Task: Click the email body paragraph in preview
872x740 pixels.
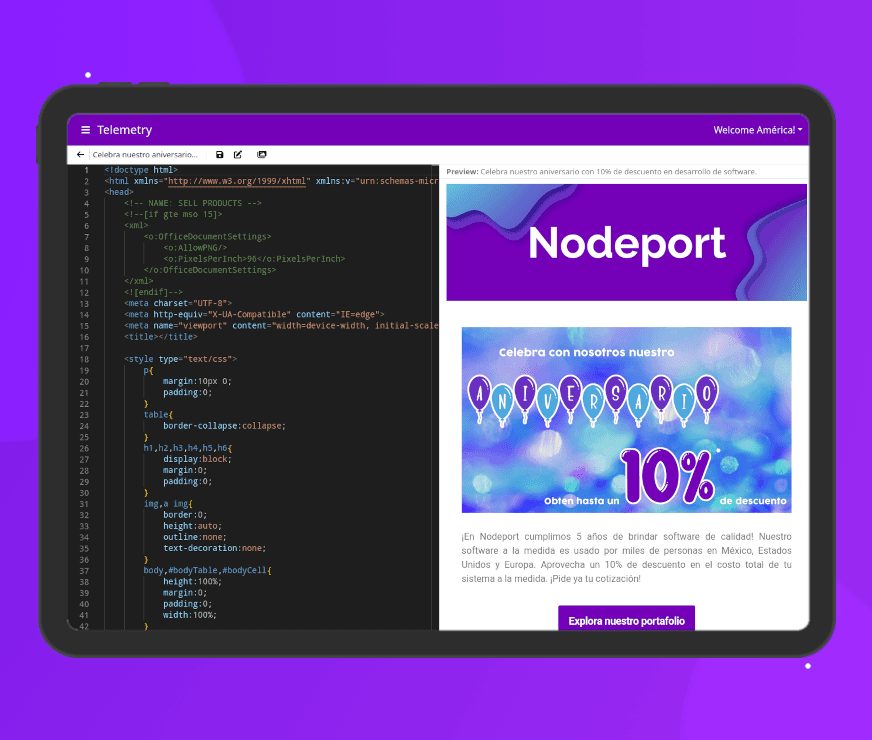Action: (x=626, y=558)
